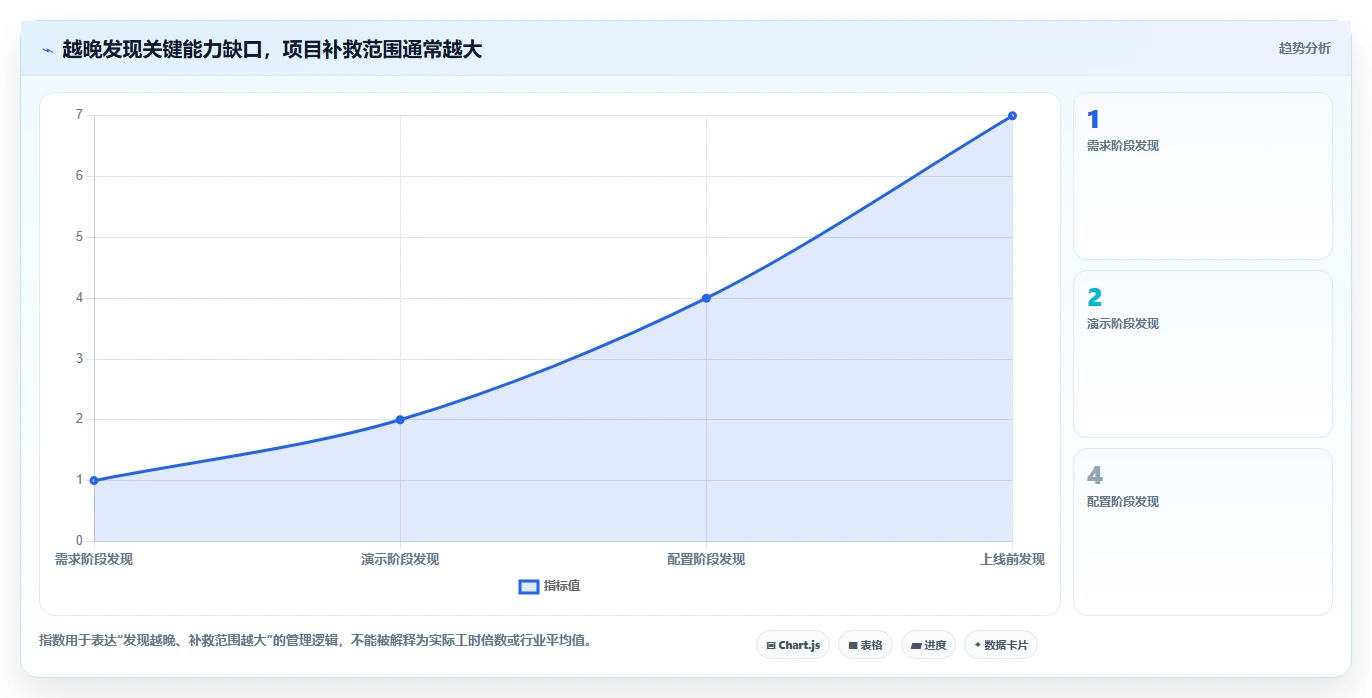Toggle the 指标值 legend color box
The image size is (1372, 698).
pos(529,586)
